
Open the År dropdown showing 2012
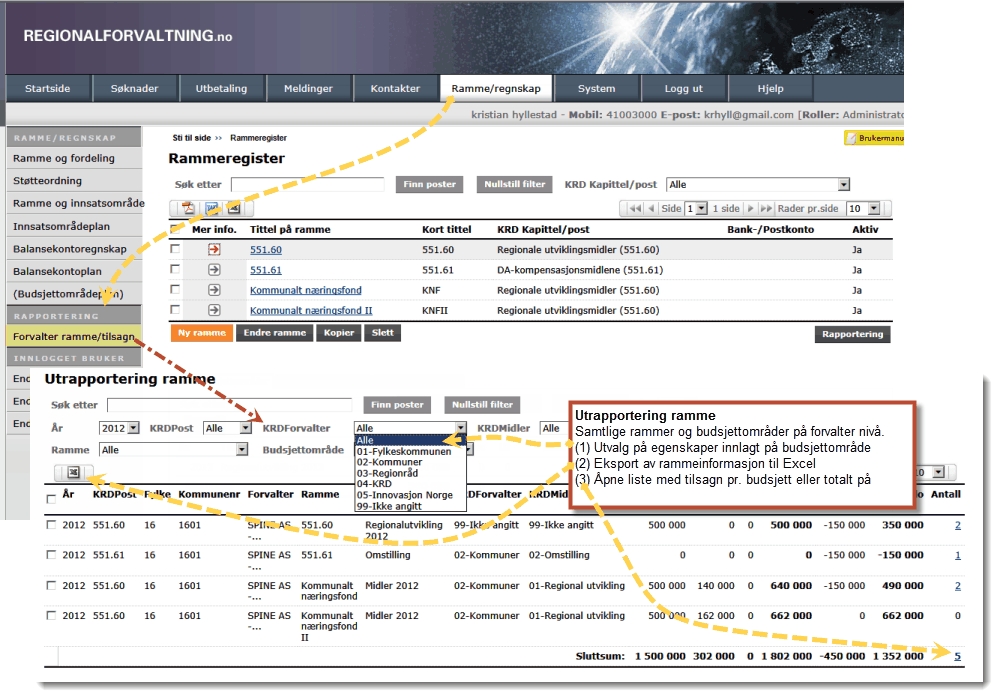133,428
